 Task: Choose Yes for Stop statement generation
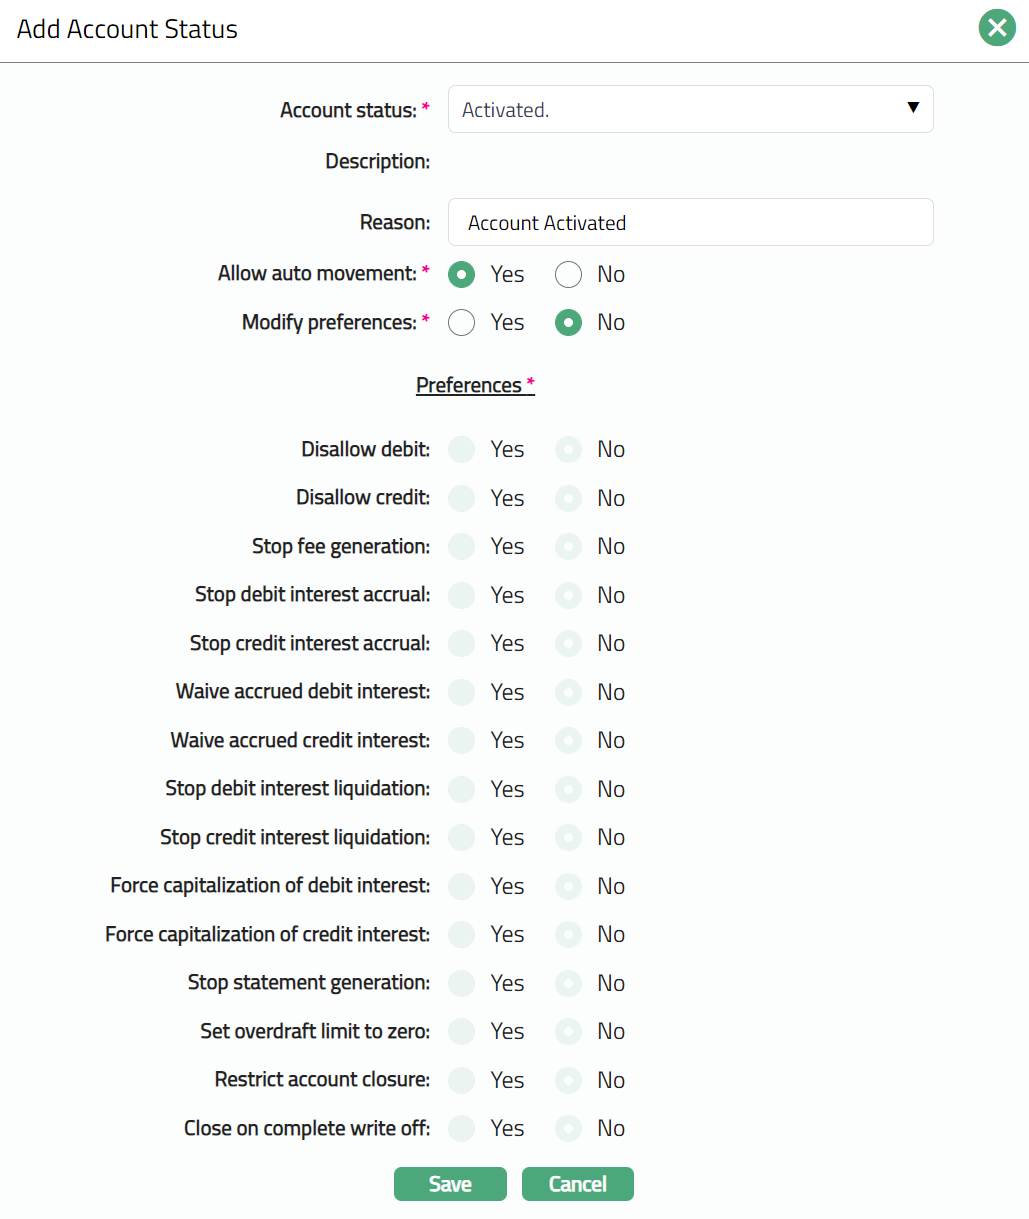[x=462, y=983]
